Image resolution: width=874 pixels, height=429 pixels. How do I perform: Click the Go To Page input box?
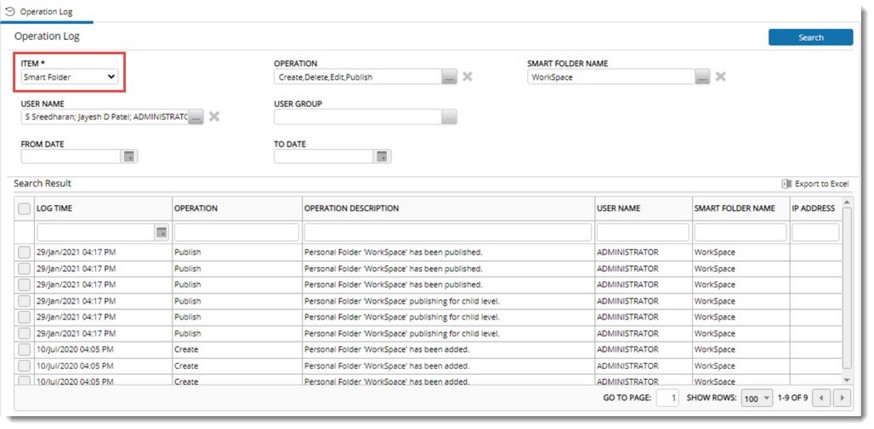click(668, 398)
